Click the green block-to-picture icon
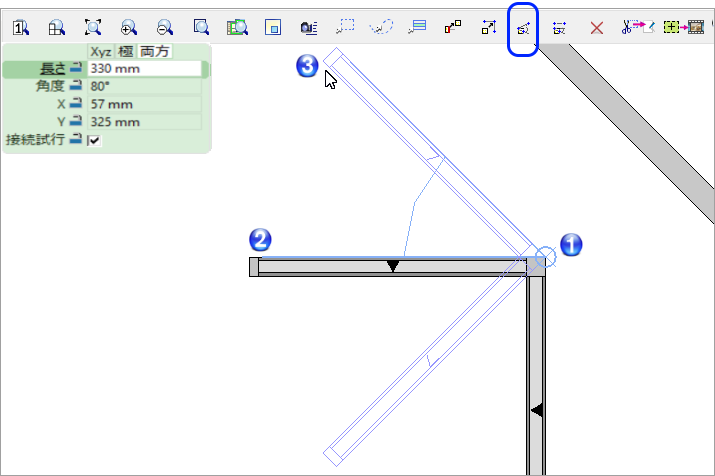This screenshot has height=476, width=715. tap(684, 27)
